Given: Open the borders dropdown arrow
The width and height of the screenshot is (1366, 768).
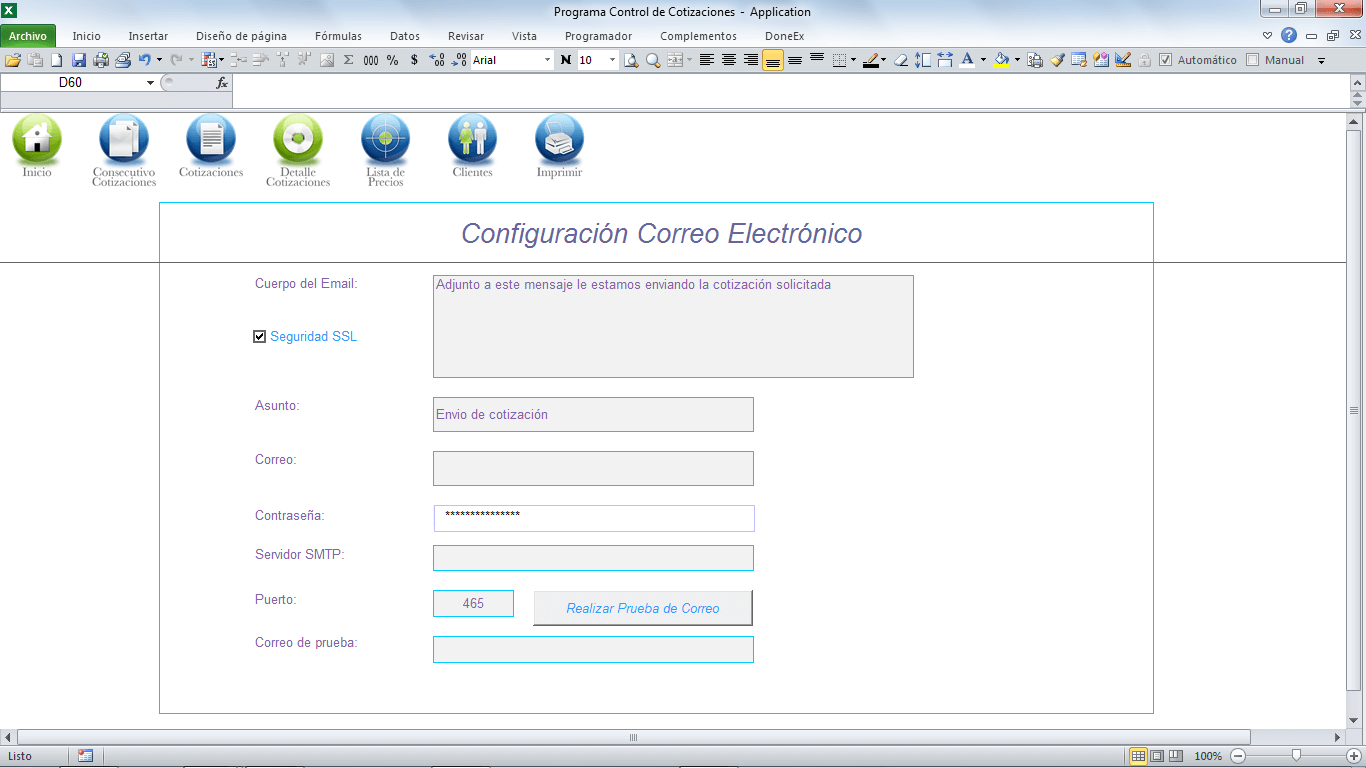Looking at the screenshot, I should pyautogui.click(x=853, y=60).
